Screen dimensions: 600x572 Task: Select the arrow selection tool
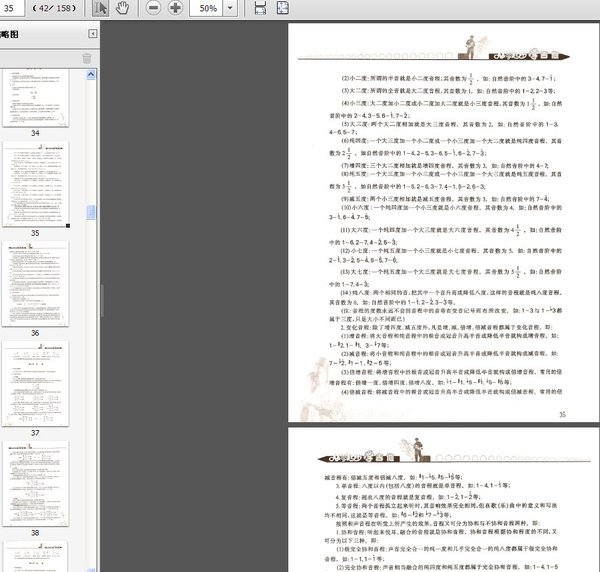[x=101, y=8]
